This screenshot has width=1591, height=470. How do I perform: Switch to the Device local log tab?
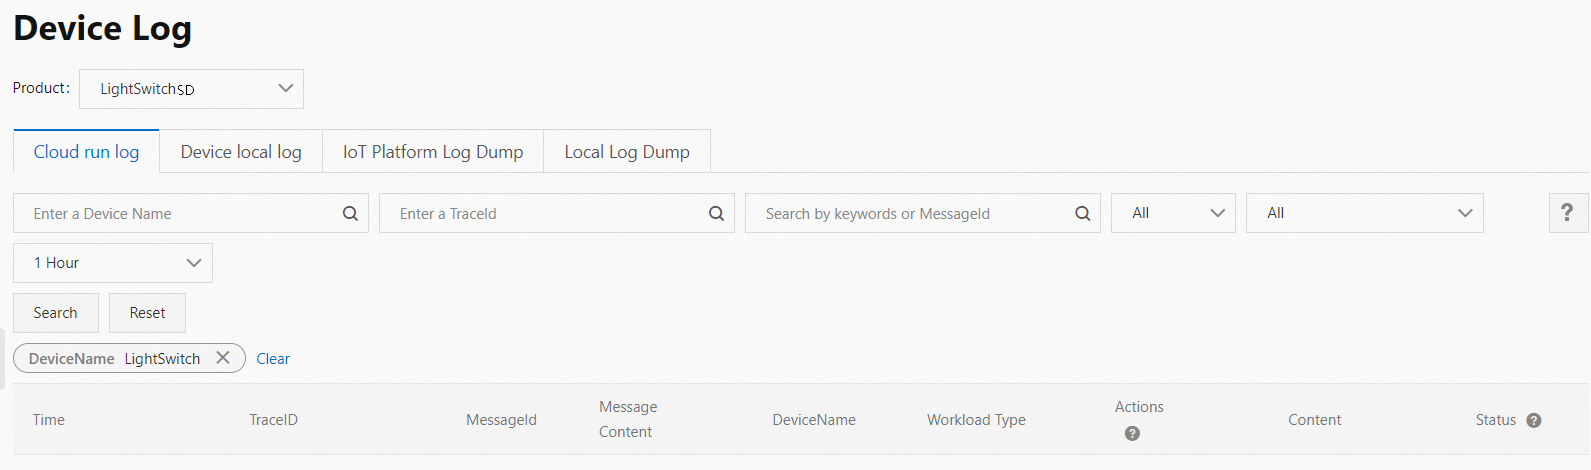(241, 151)
